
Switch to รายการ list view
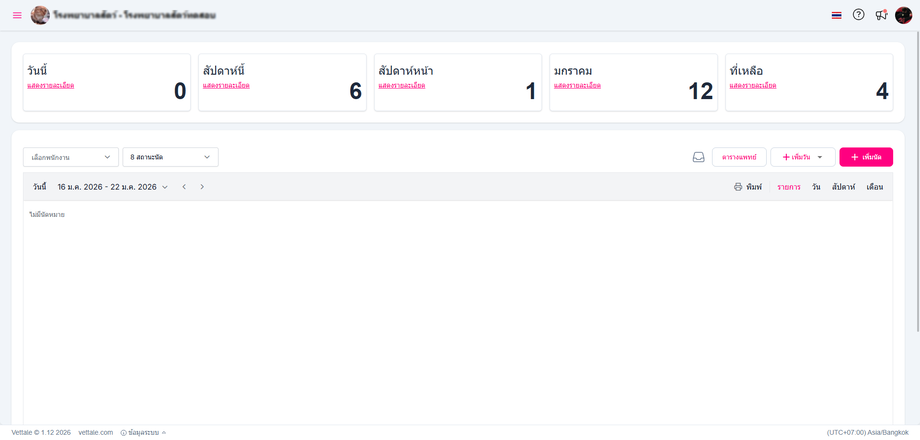[789, 187]
